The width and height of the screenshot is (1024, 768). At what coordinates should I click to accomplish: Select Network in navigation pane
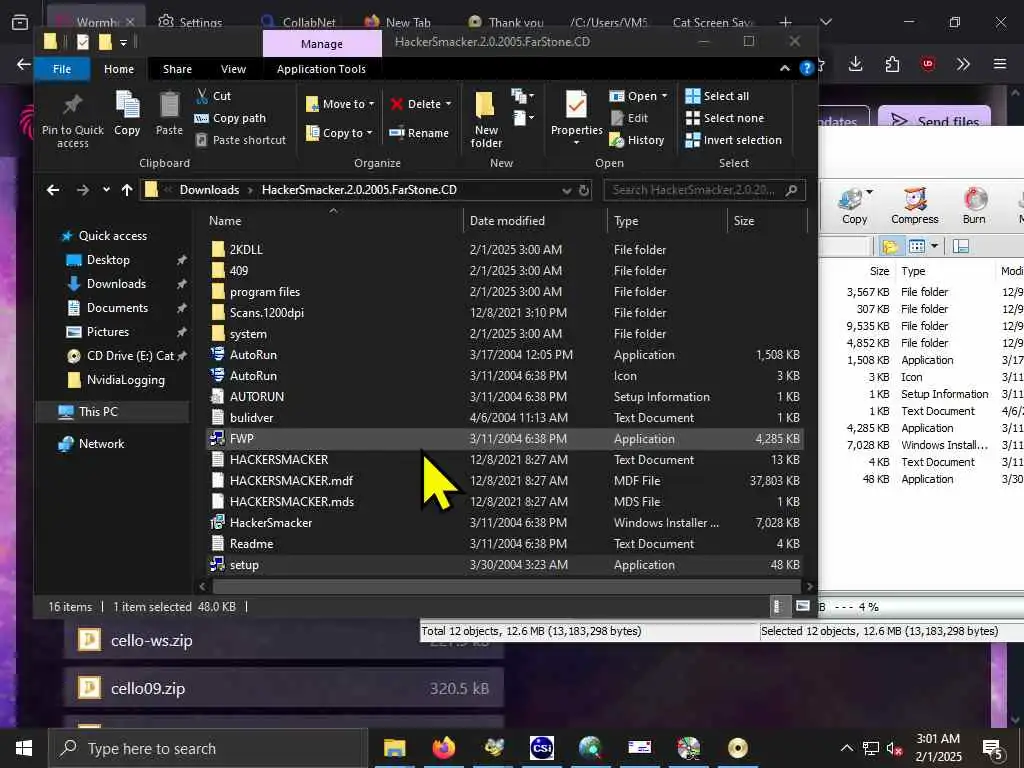101,443
